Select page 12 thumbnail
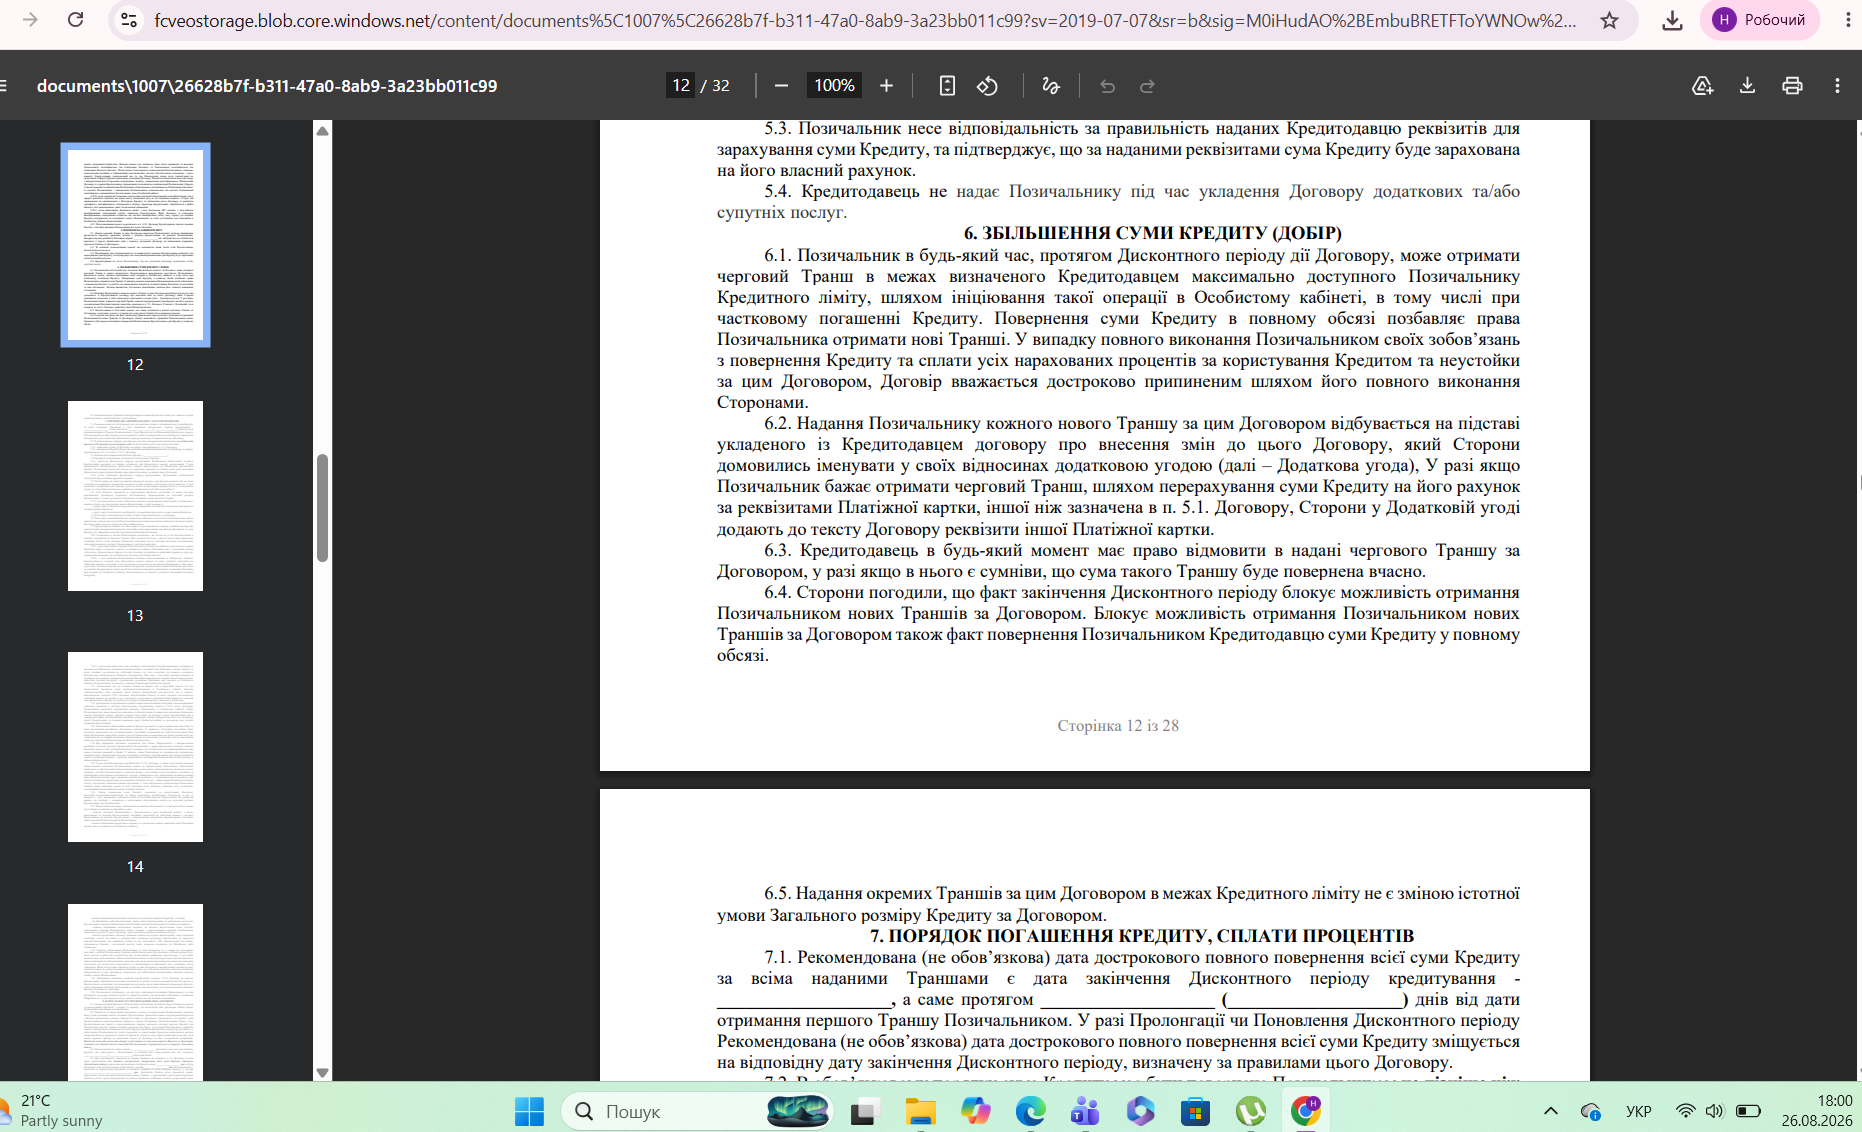 pos(135,245)
